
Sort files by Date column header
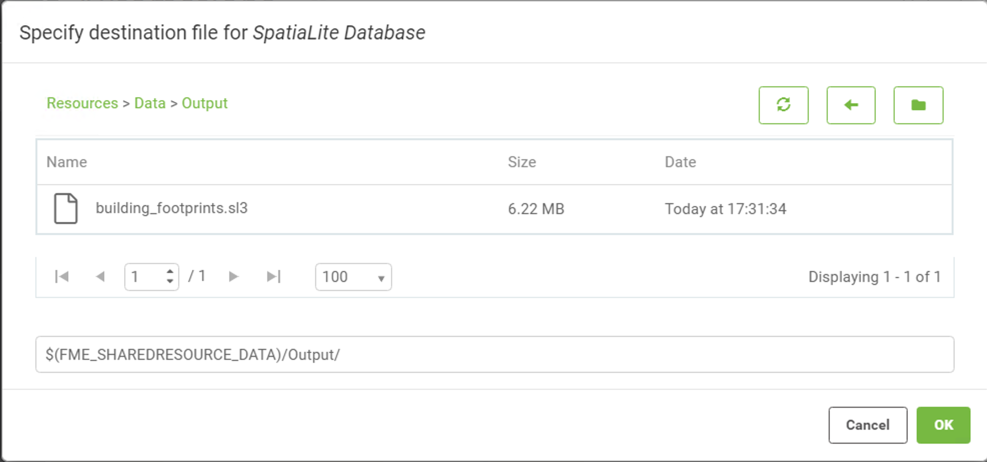(x=680, y=162)
